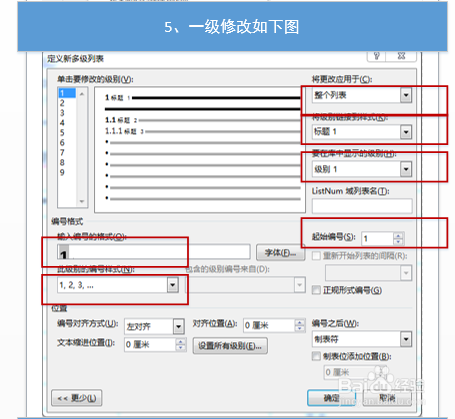Click level list scrollbar down arrow
Screen dimensions: 455x419
point(82,201)
